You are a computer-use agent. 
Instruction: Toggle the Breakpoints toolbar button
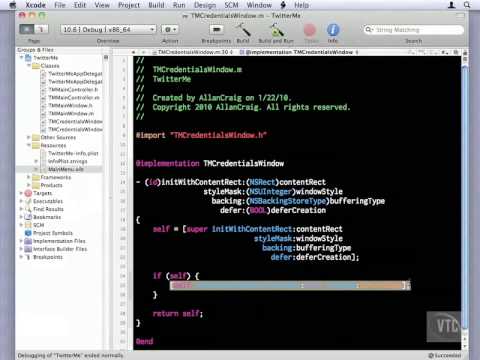click(x=216, y=30)
